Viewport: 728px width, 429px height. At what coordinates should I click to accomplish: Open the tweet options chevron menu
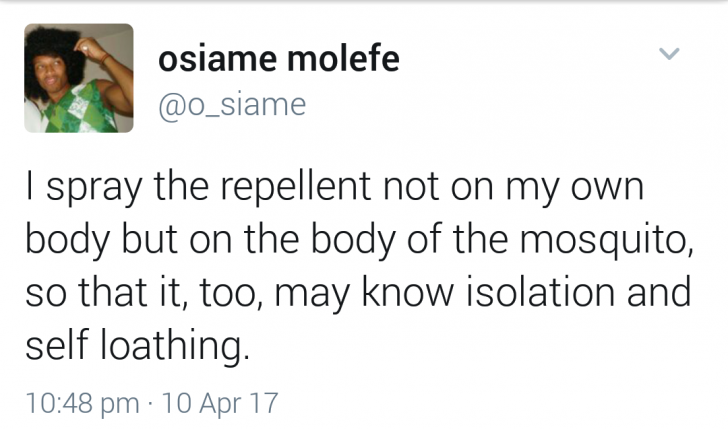[670, 54]
